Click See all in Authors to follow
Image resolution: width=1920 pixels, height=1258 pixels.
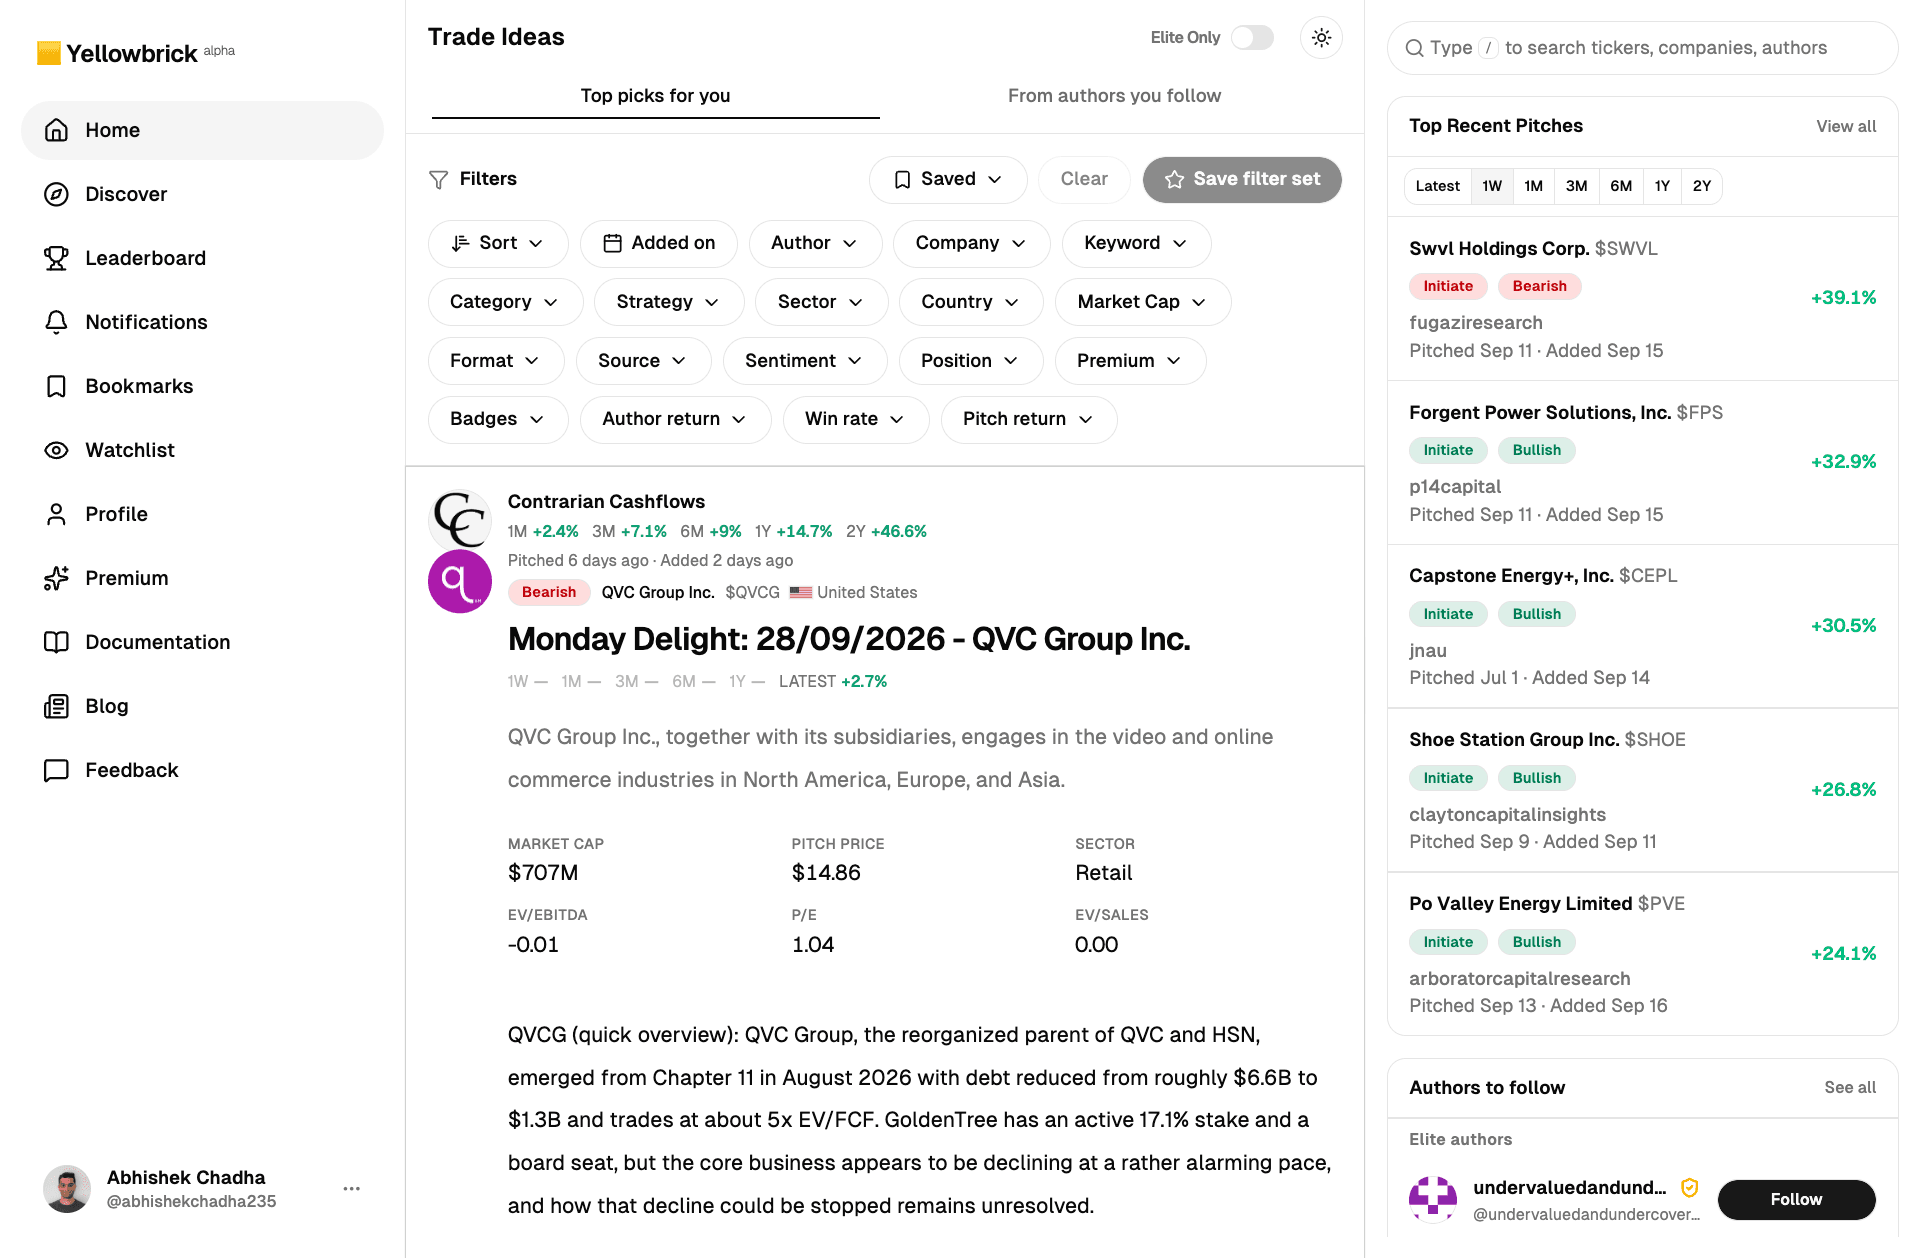1850,1088
